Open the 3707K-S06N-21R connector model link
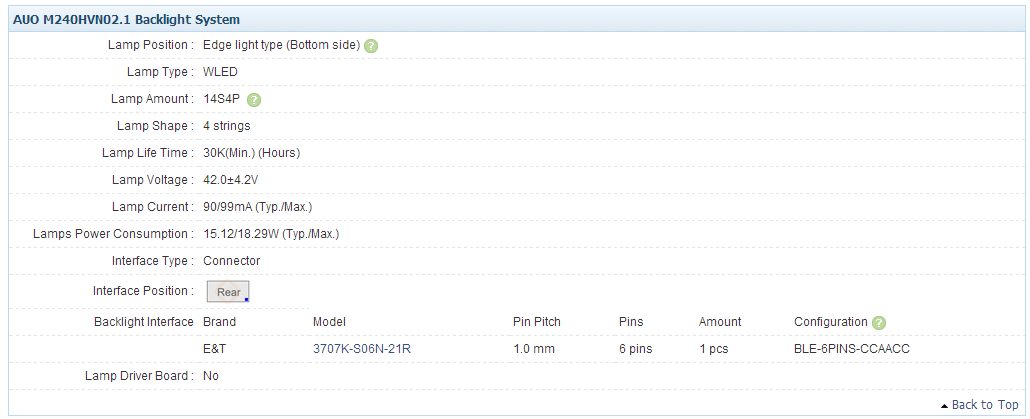Screen dimensions: 1030x419 point(362,349)
